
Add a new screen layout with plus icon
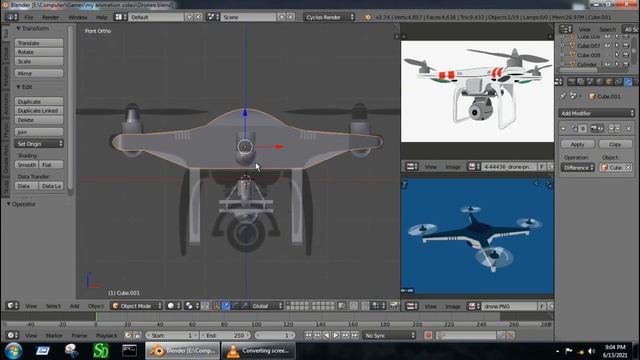(189, 17)
